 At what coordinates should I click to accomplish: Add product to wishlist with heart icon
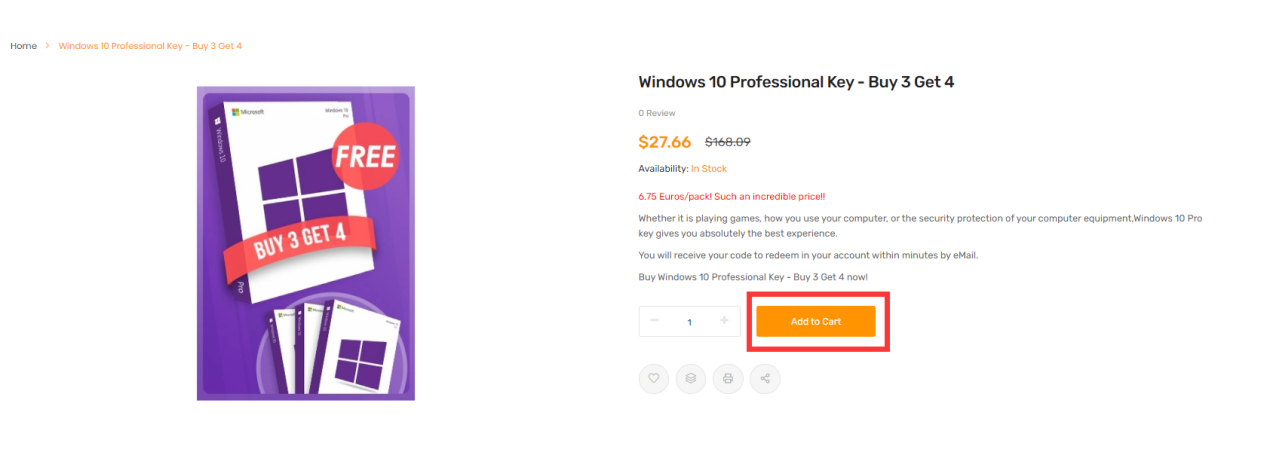click(654, 378)
